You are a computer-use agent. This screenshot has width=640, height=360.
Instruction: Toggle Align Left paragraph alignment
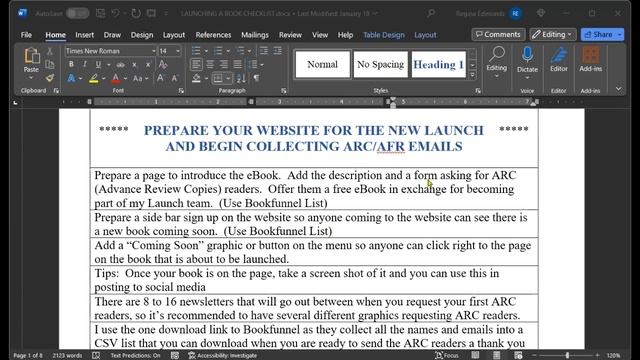[x=196, y=64]
